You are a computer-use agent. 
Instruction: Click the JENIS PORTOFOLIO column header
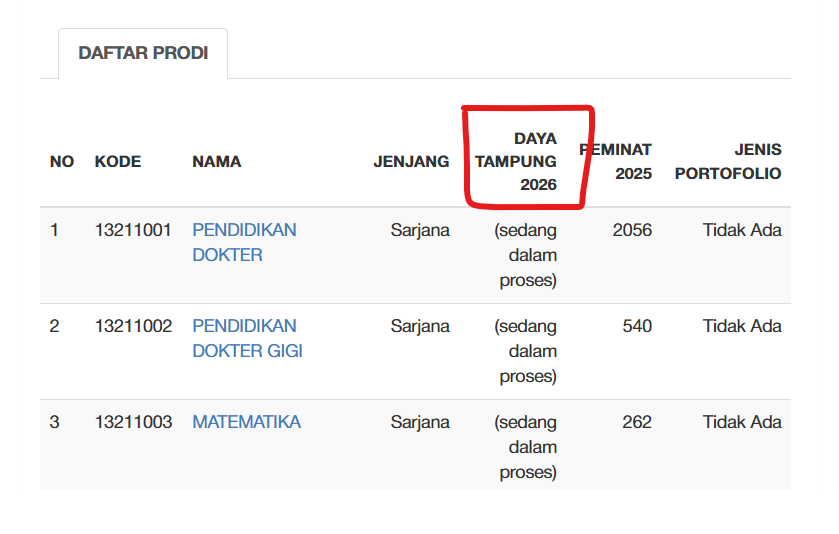coord(728,161)
